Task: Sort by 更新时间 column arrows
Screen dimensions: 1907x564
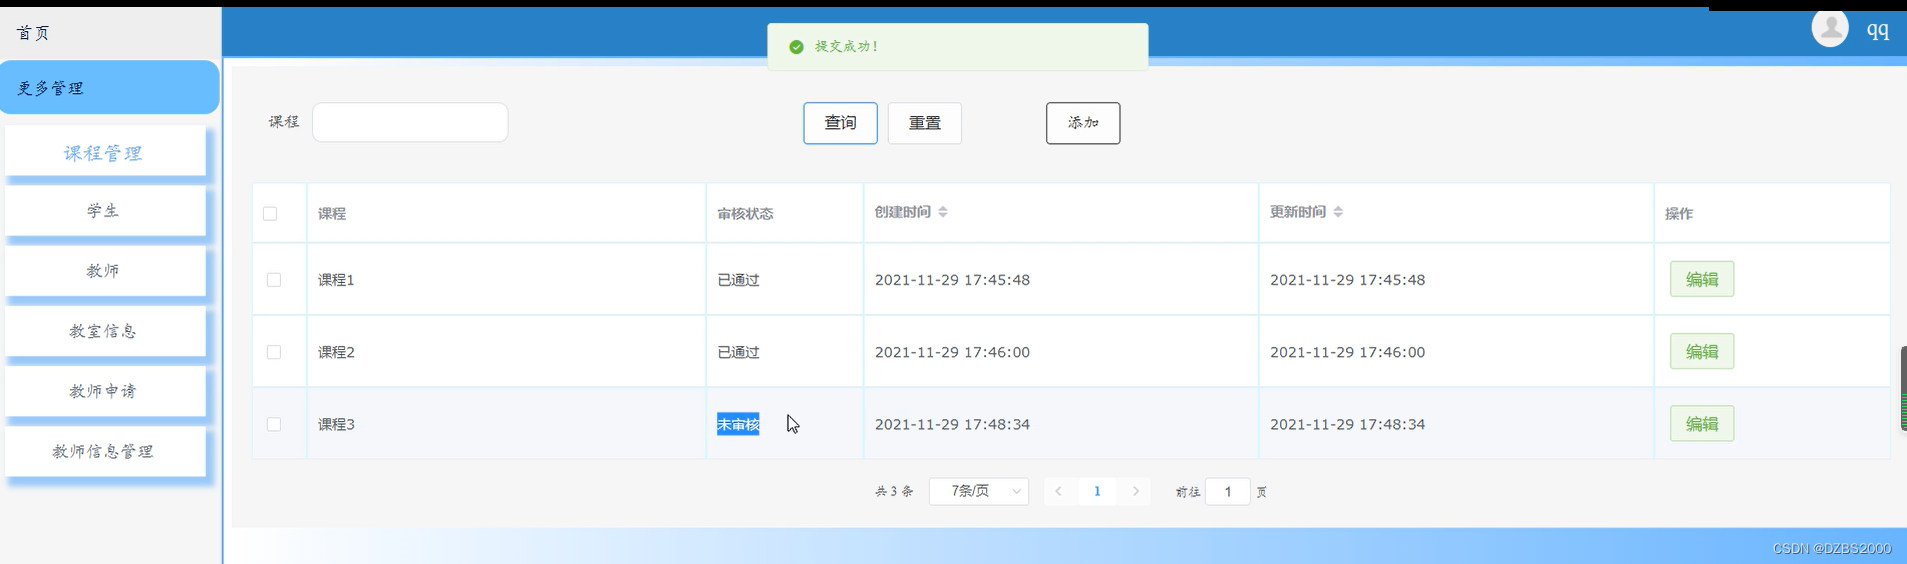Action: coord(1338,212)
